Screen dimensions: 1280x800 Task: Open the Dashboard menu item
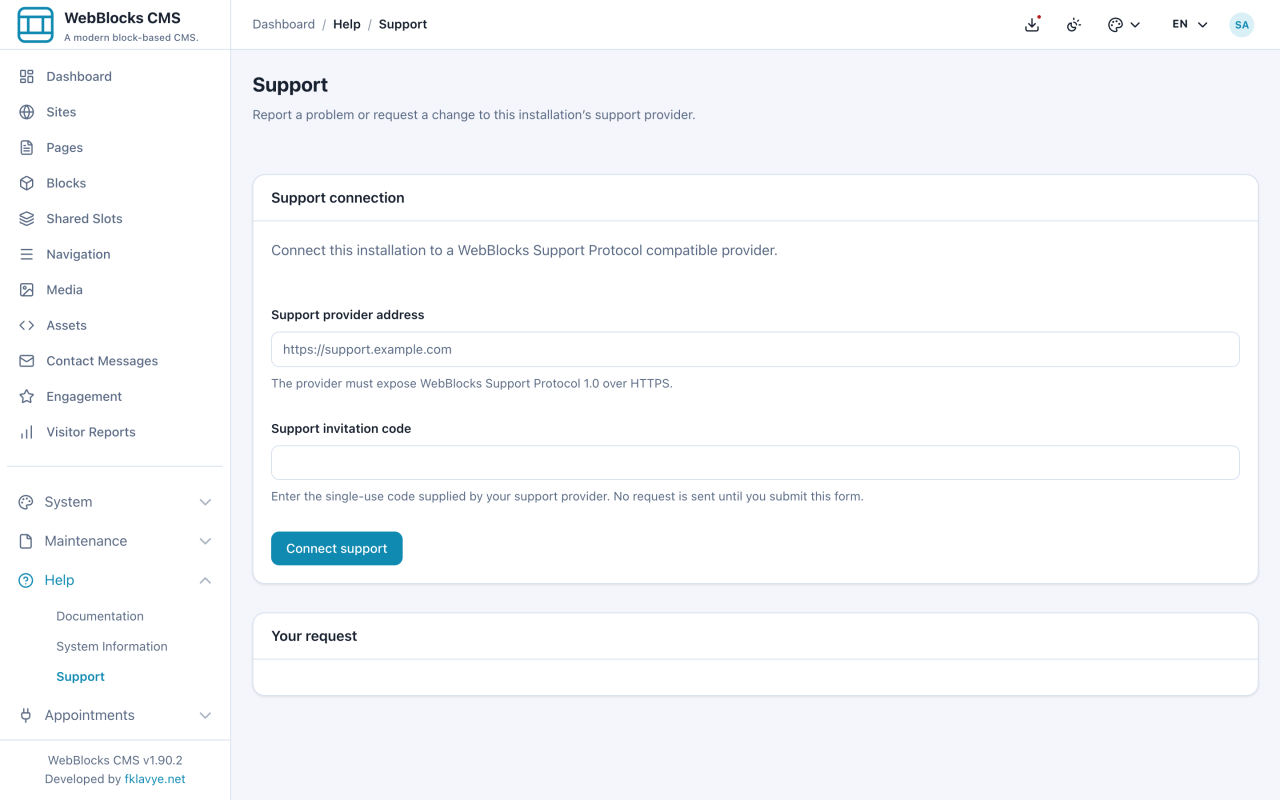pyautogui.click(x=115, y=76)
